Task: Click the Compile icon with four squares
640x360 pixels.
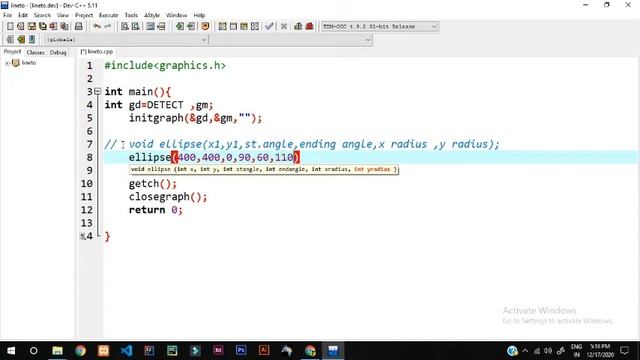Action: tap(222, 27)
